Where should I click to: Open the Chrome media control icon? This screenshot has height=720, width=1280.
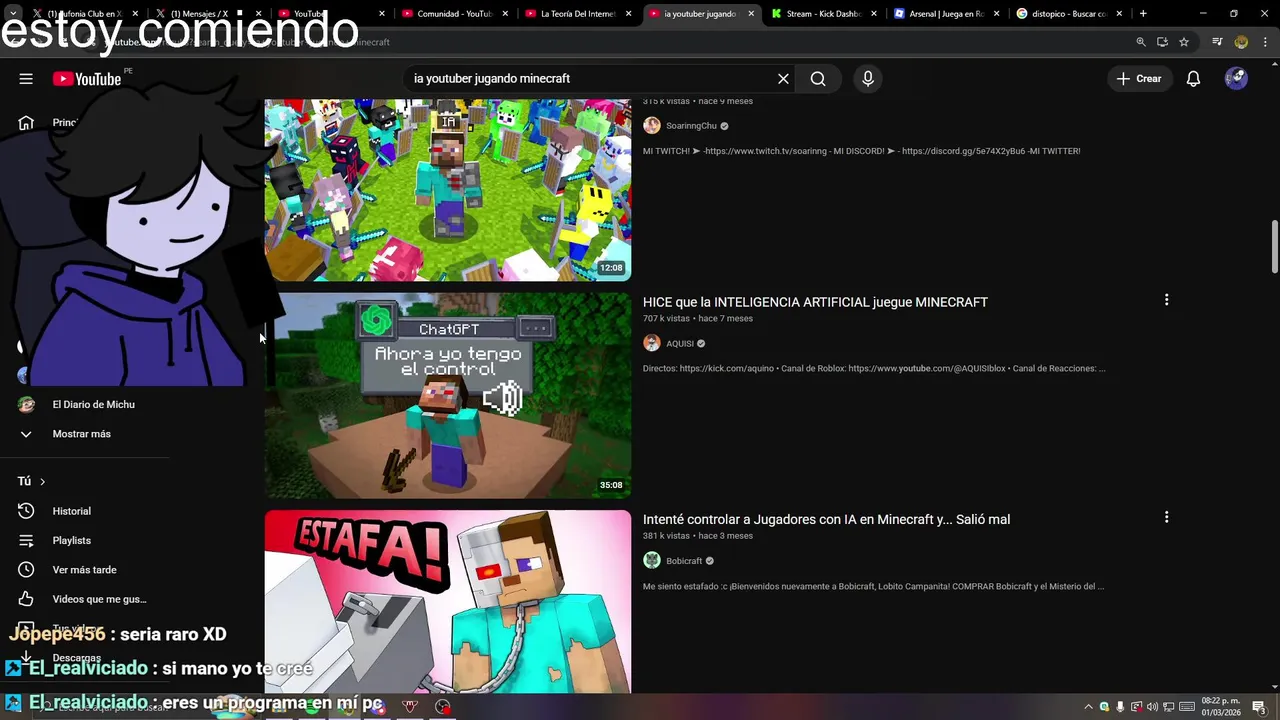pyautogui.click(x=1217, y=42)
